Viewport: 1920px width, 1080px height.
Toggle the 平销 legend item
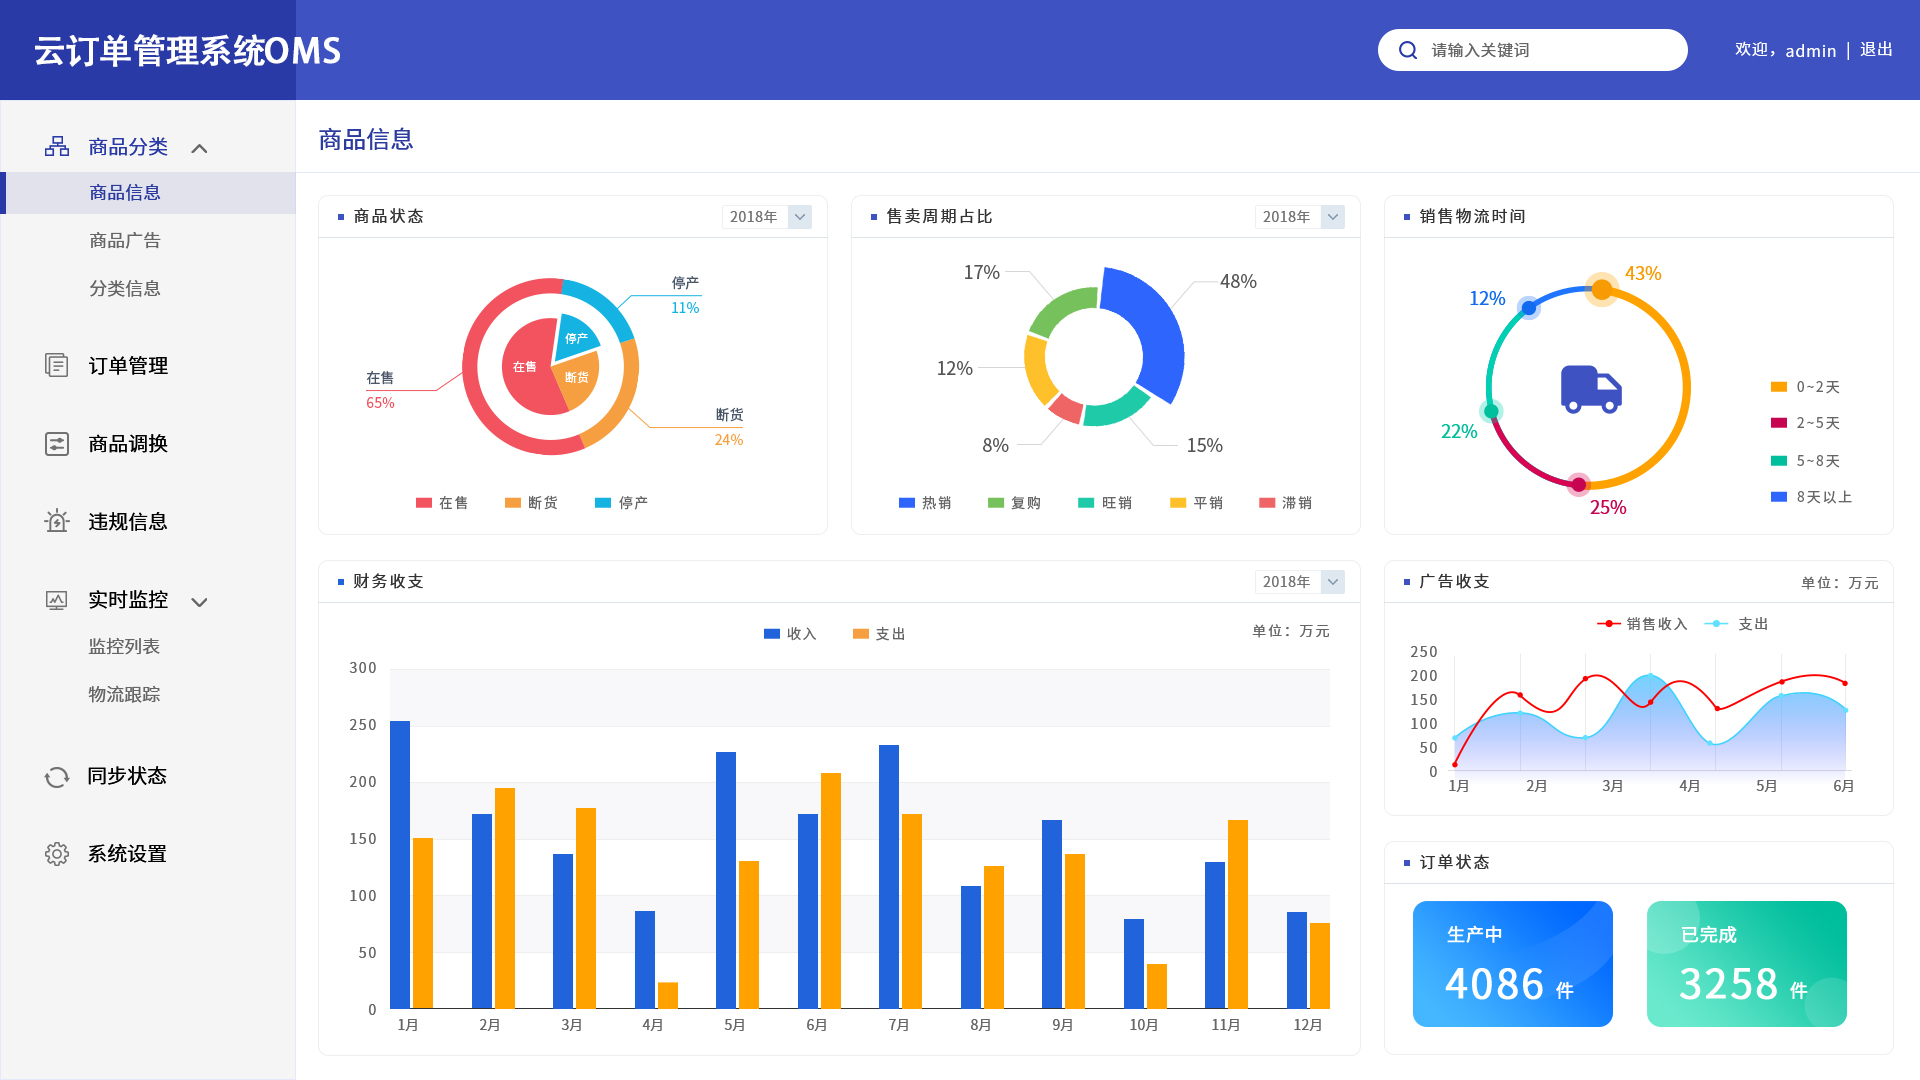1196,503
